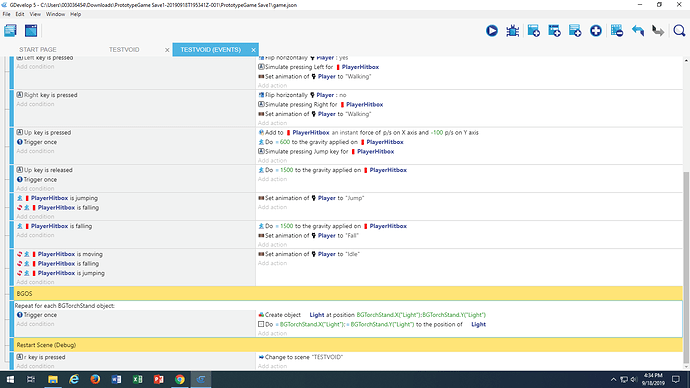Redo change arrow
690x388 pixels.
point(658,30)
